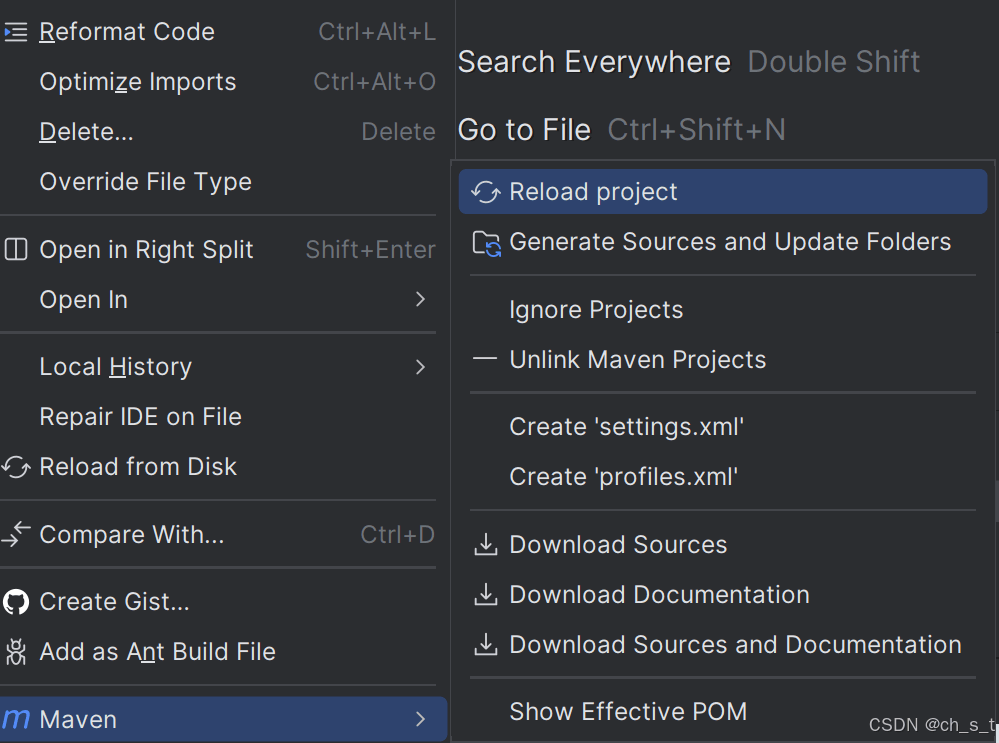Click the Download Documentation arrow icon

pyautogui.click(x=485, y=595)
